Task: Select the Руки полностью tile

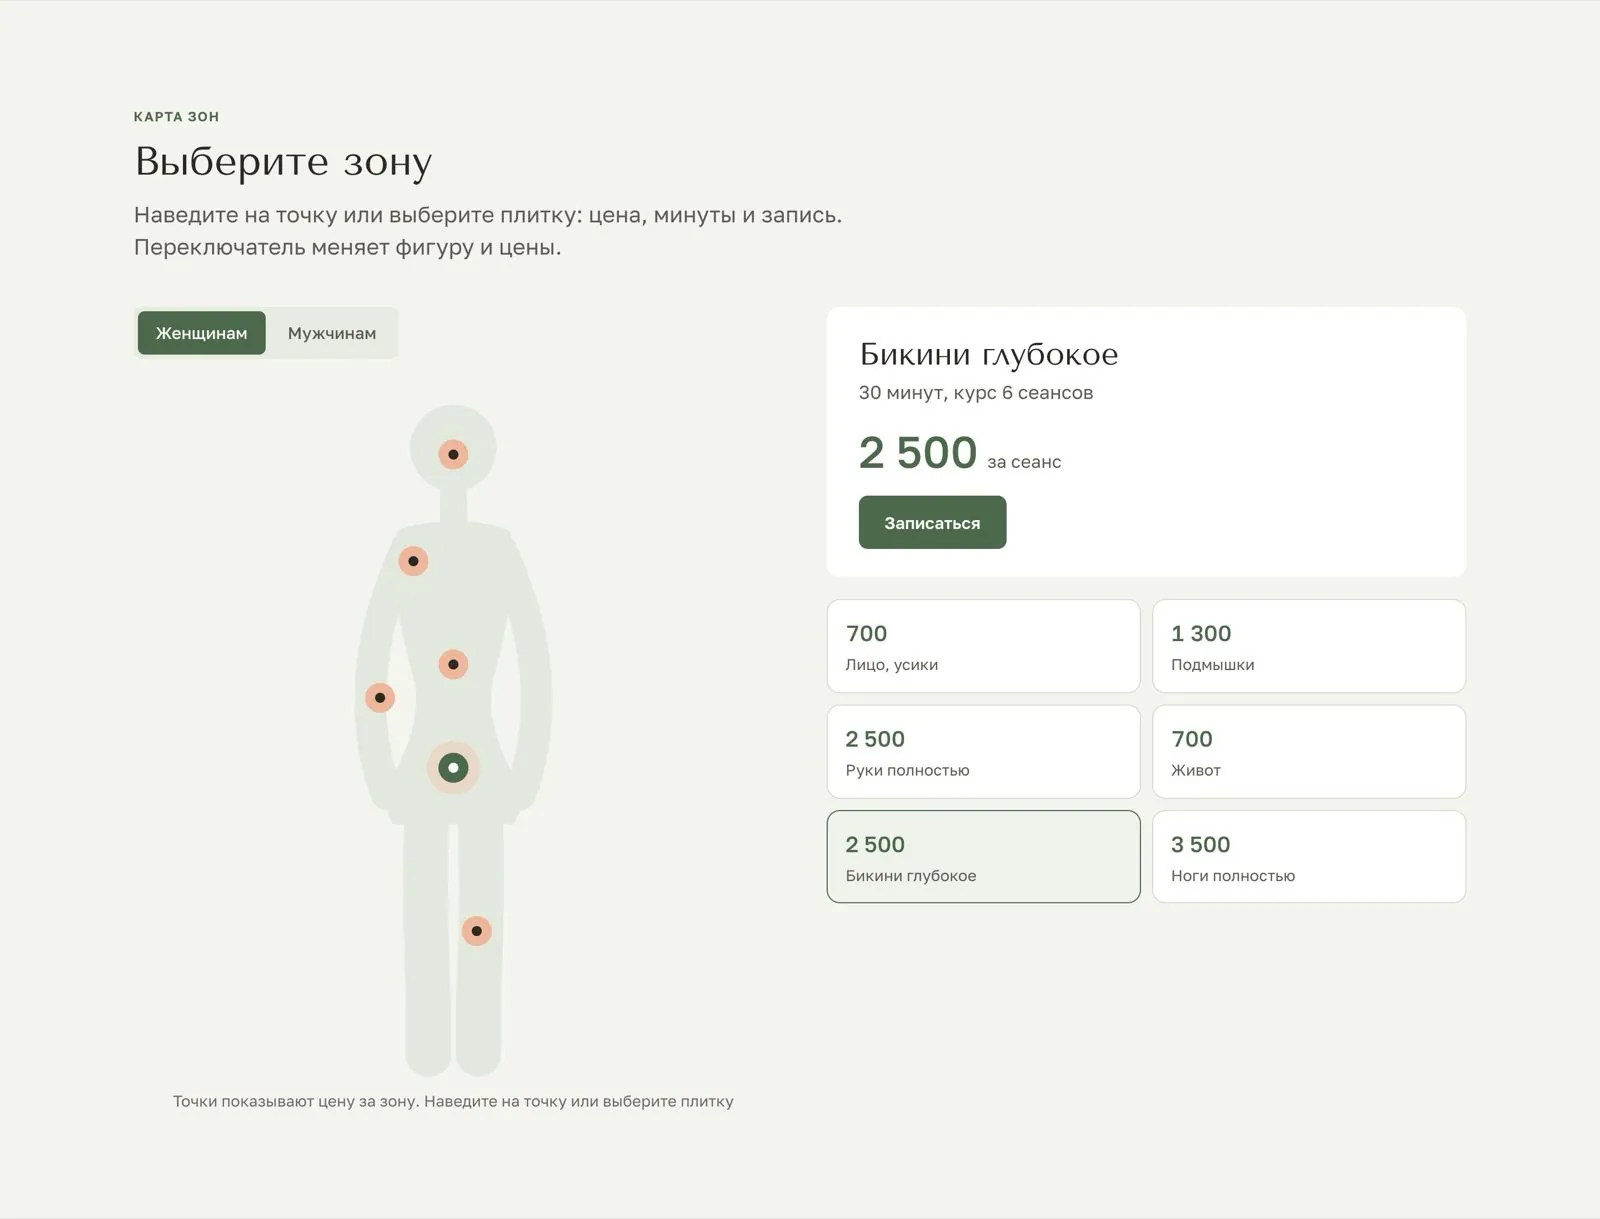Action: click(x=983, y=752)
